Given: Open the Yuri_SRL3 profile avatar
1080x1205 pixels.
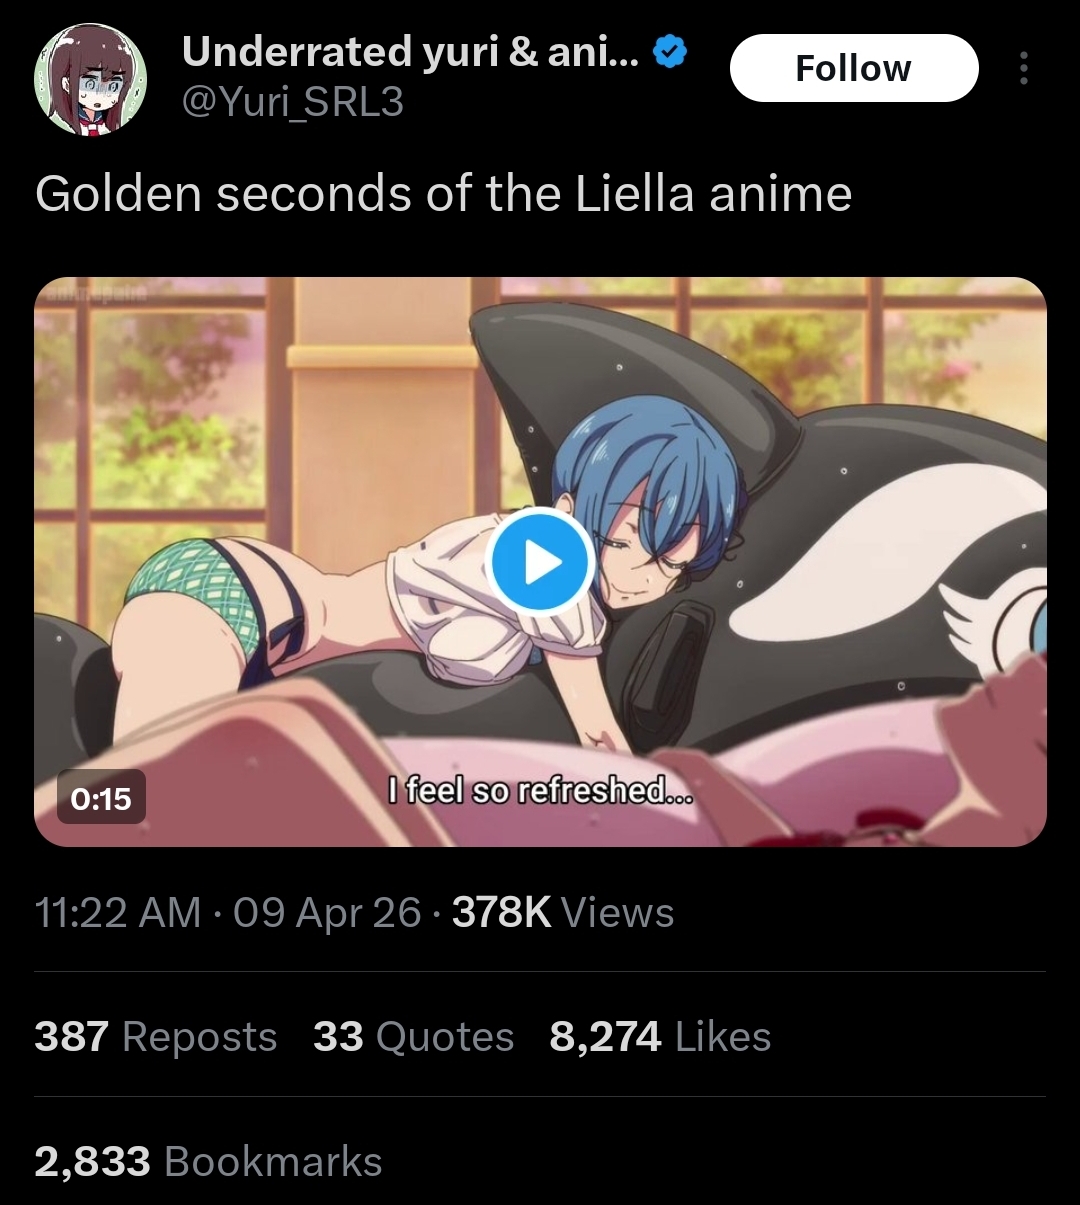Looking at the screenshot, I should tap(91, 79).
